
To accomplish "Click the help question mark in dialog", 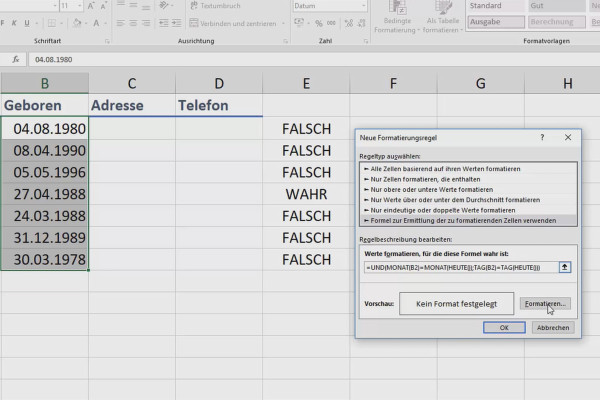I will coord(542,137).
